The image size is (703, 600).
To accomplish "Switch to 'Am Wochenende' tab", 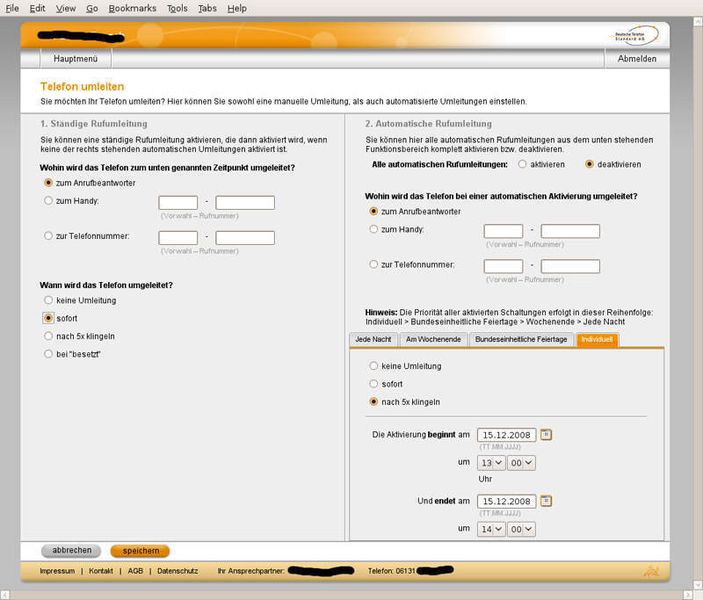I will [x=434, y=339].
